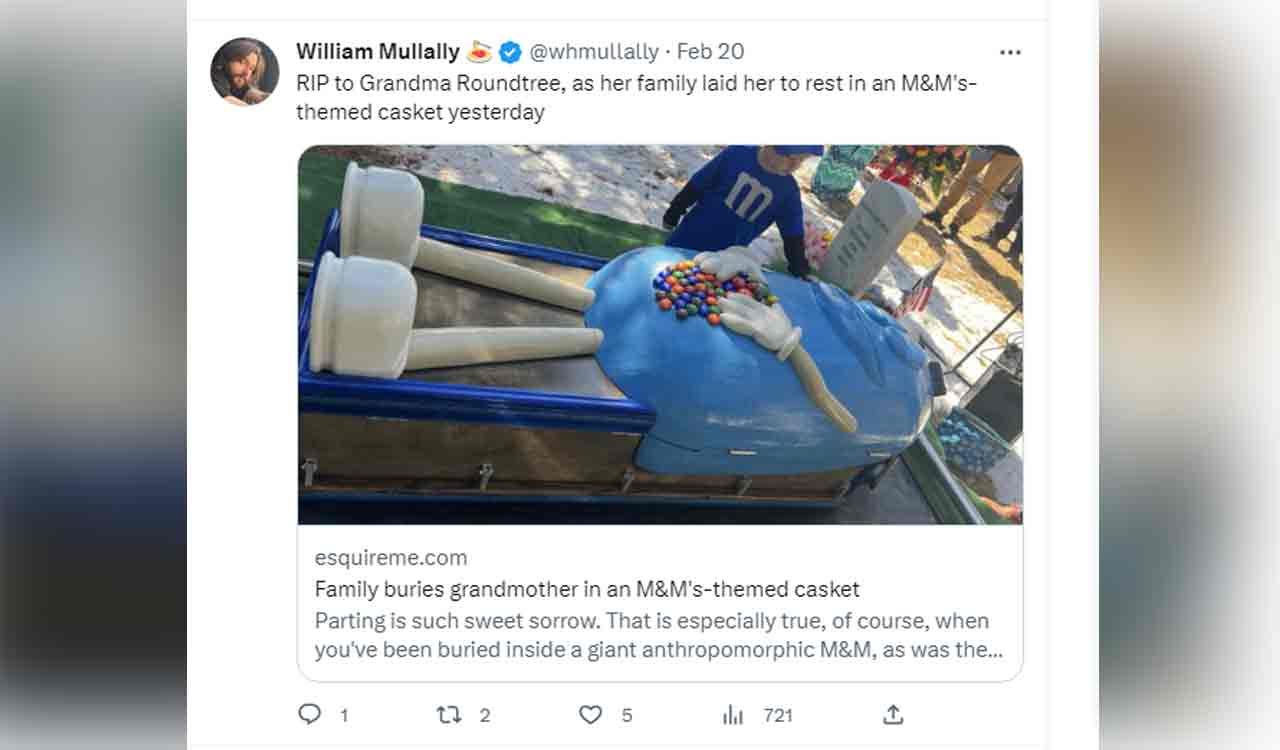
Task: Click the reply count '1'
Action: tap(344, 715)
